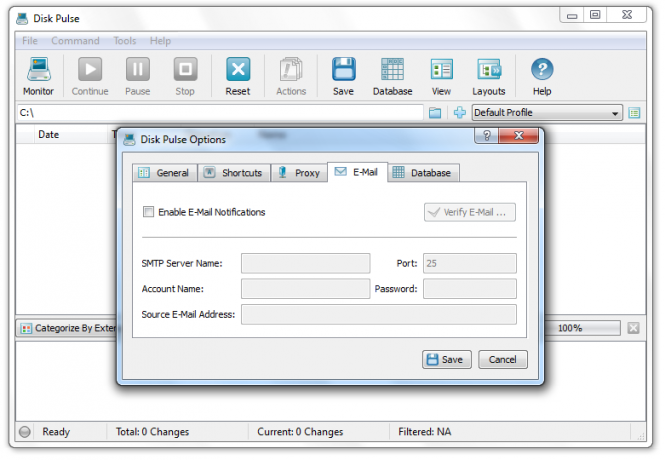665x460 pixels.
Task: Open the Categorize By Extension selector
Action: point(68,328)
